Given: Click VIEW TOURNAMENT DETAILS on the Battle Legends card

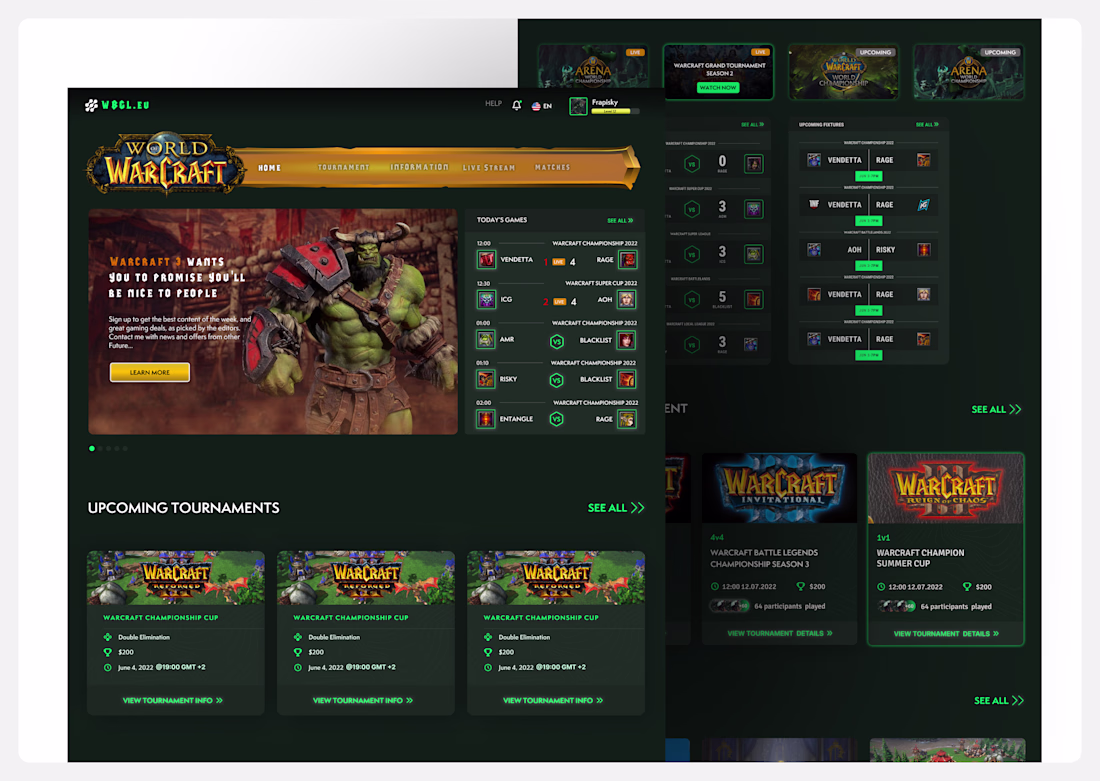Looking at the screenshot, I should pos(780,633).
